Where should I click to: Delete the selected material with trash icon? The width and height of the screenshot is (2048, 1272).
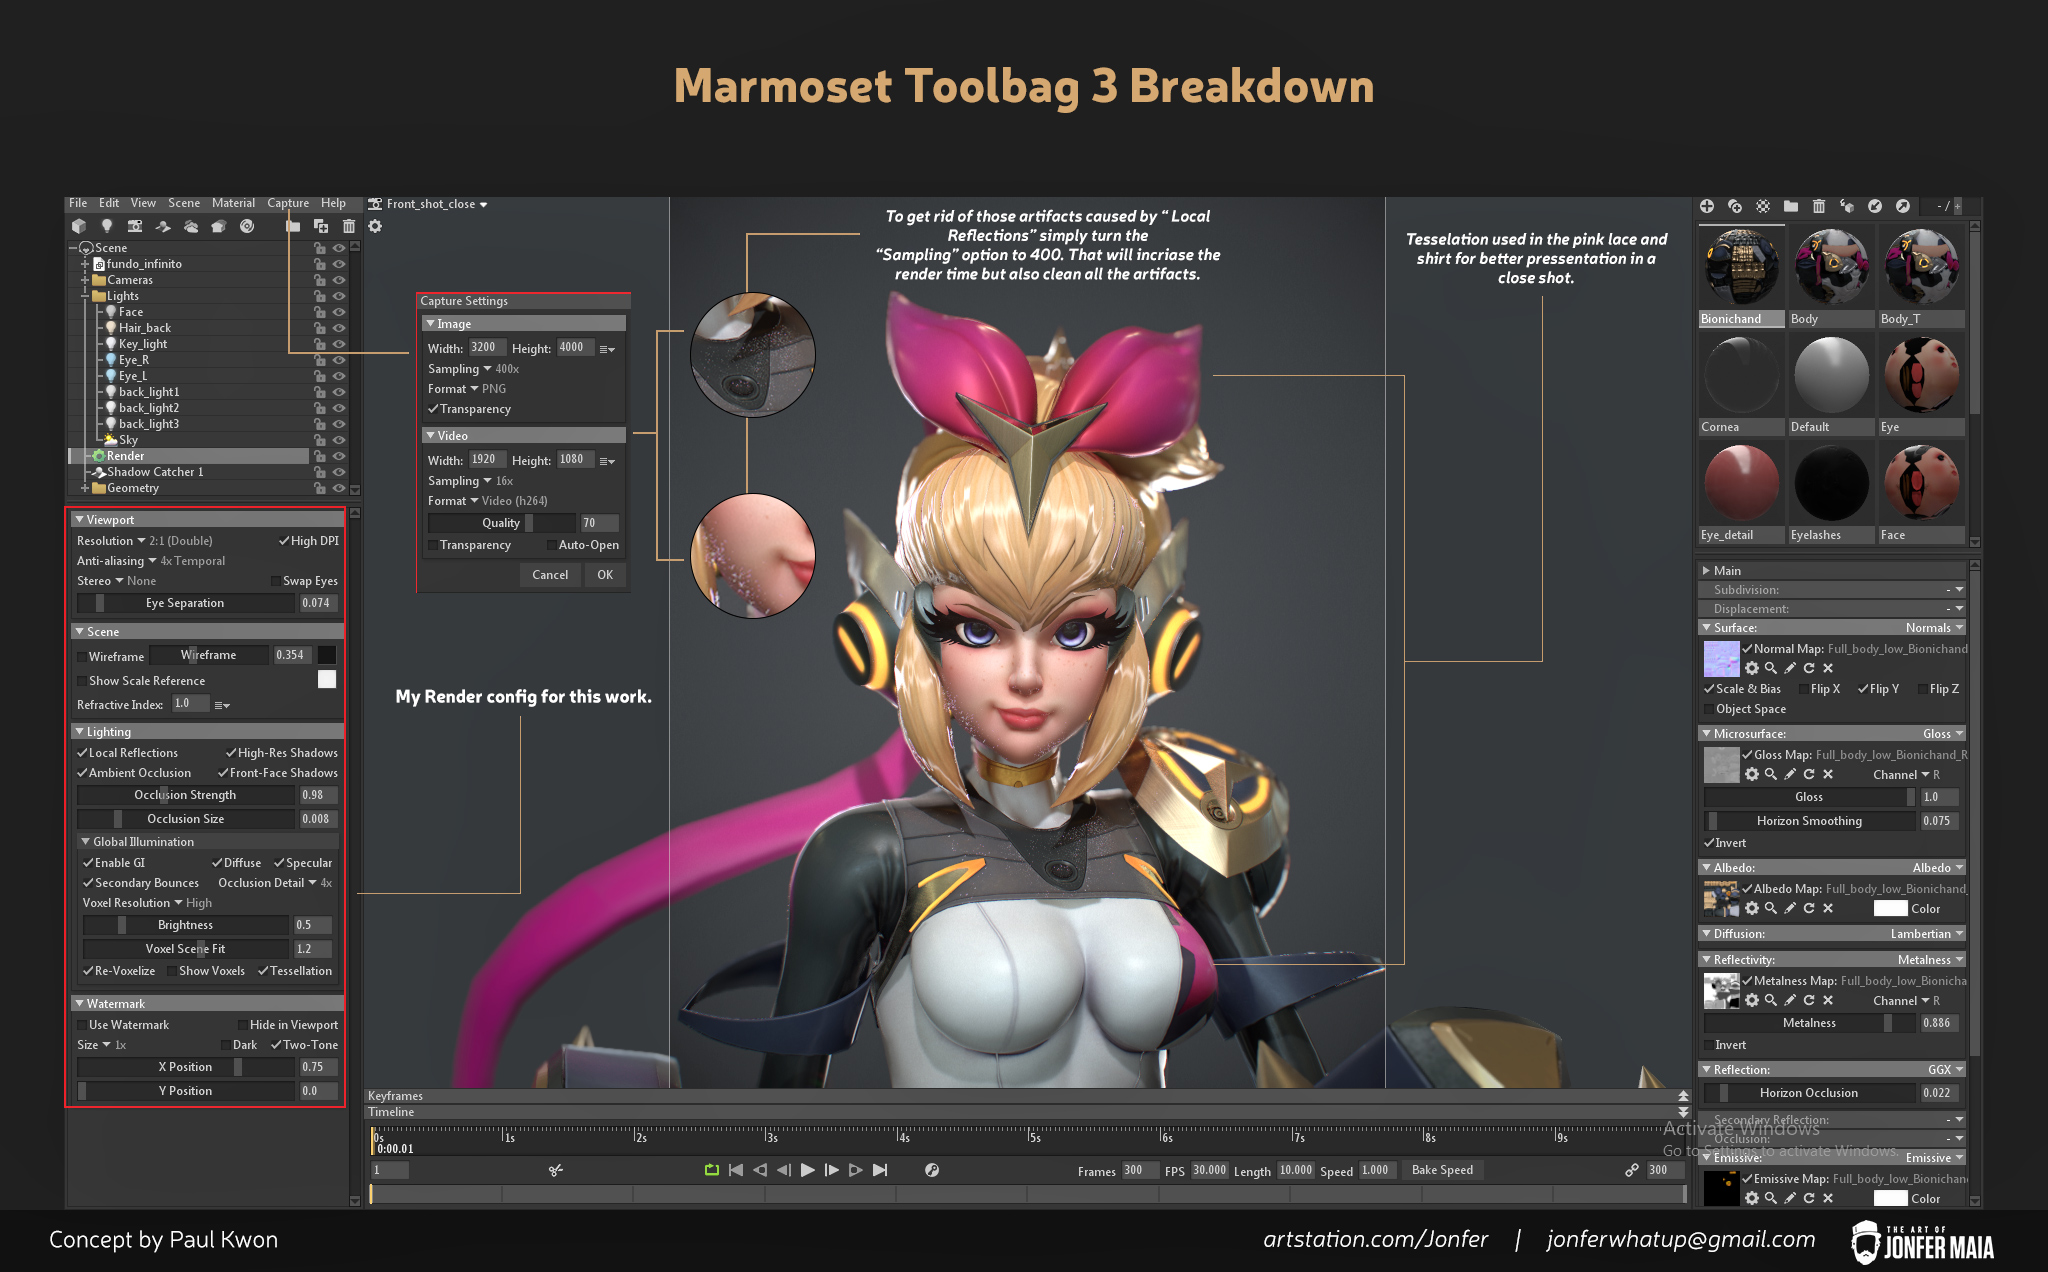pyautogui.click(x=1819, y=206)
